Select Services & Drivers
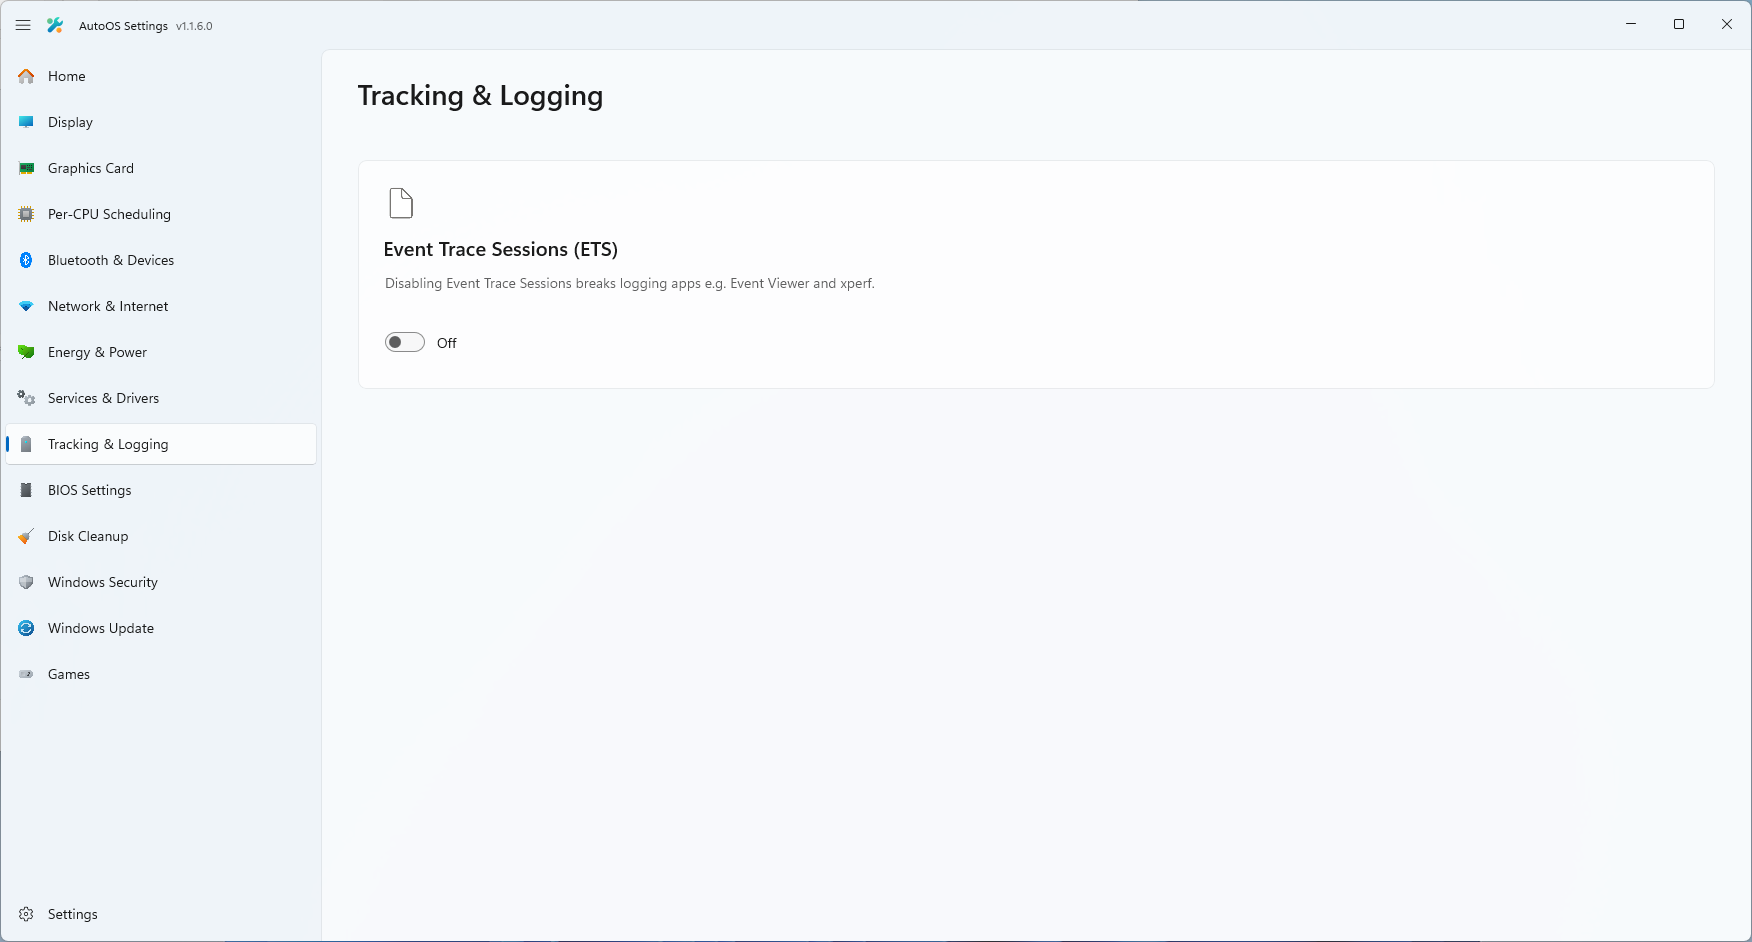The image size is (1752, 942). click(x=161, y=398)
